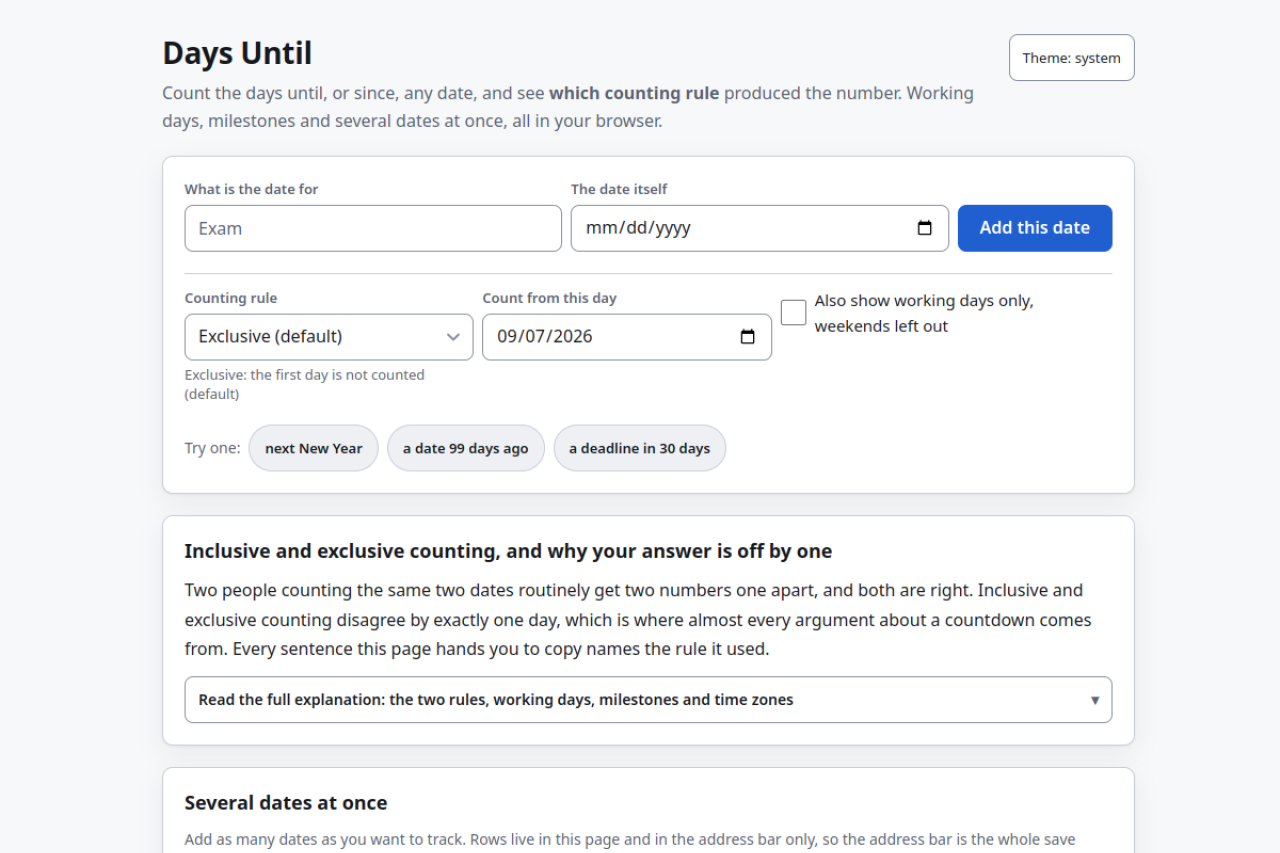Click the Count from this day label
This screenshot has height=853, width=1280.
550,298
